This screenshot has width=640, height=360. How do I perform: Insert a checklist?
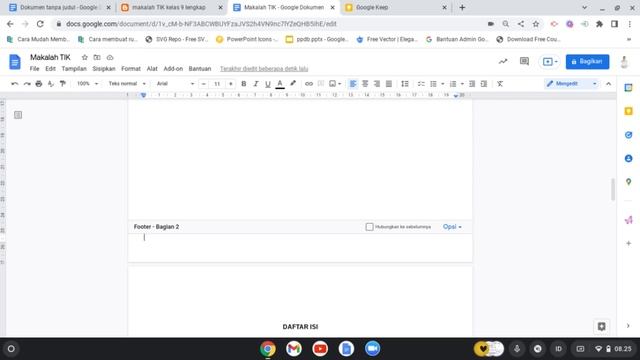(x=421, y=84)
